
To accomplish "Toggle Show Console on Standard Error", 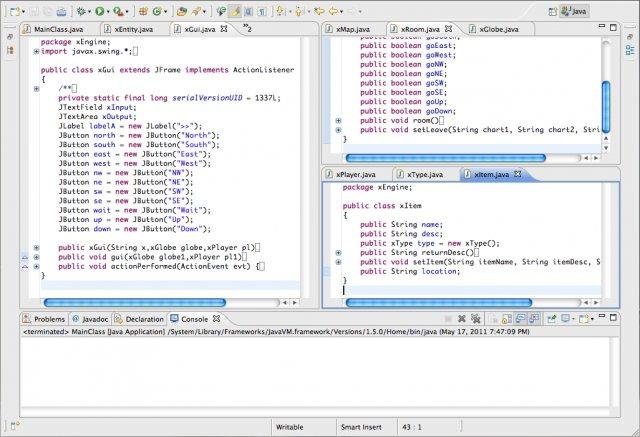I will point(534,319).
